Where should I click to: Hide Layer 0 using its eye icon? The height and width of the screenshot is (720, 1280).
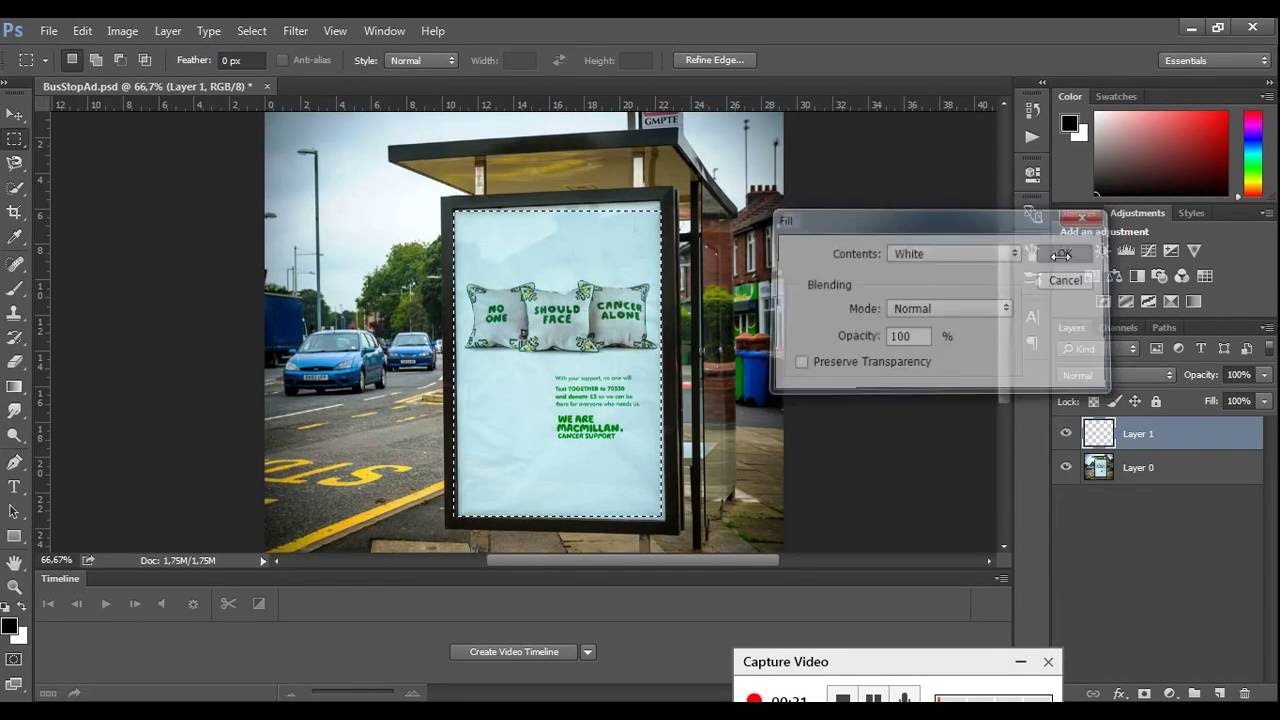click(1066, 467)
